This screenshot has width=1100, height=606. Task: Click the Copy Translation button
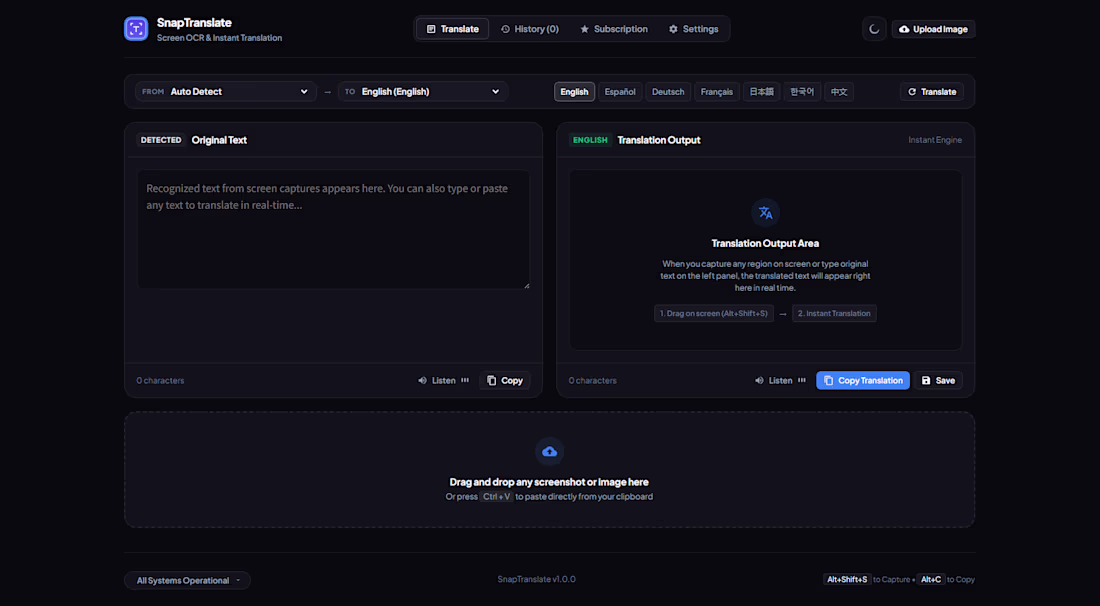(x=863, y=380)
